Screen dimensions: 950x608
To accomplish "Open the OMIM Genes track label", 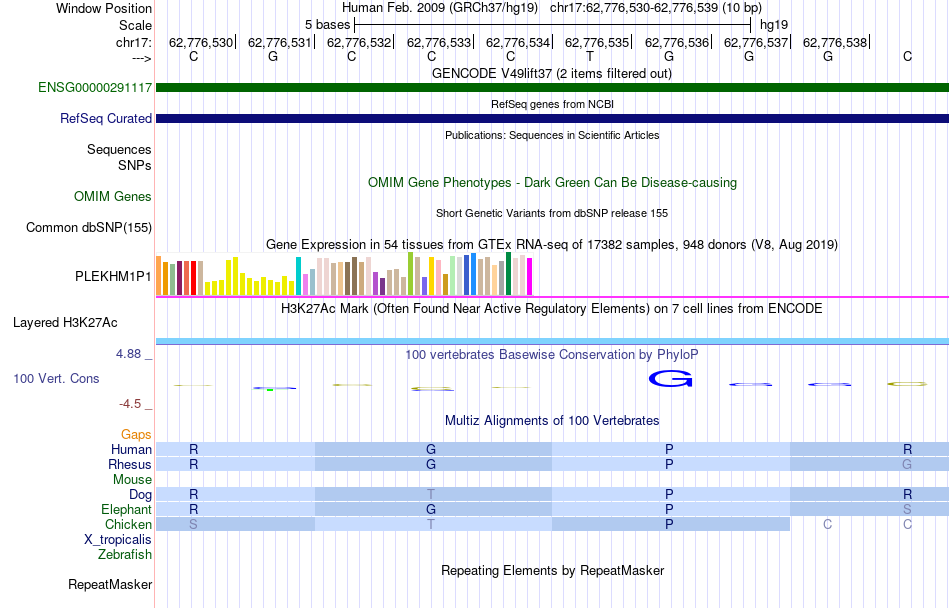I will pos(113,197).
